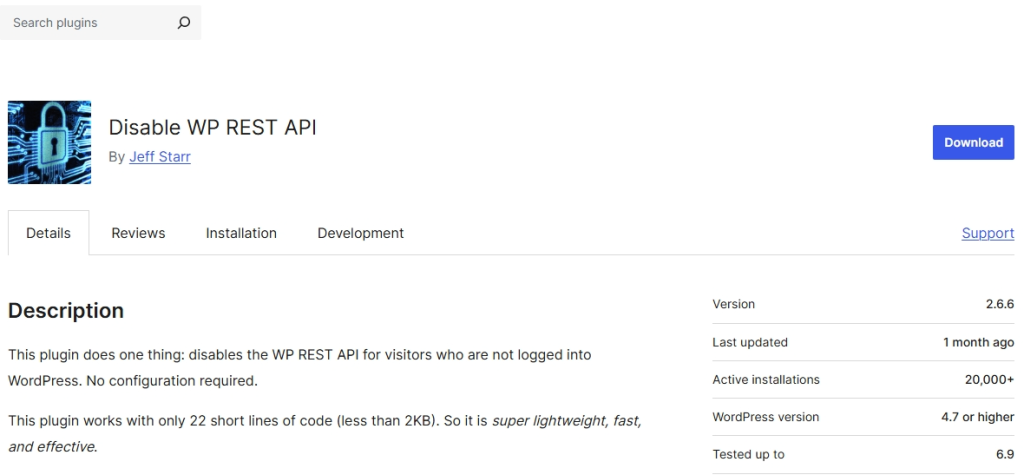This screenshot has width=1024, height=475.
Task: Click the 6.9 tested value
Action: click(x=1006, y=455)
